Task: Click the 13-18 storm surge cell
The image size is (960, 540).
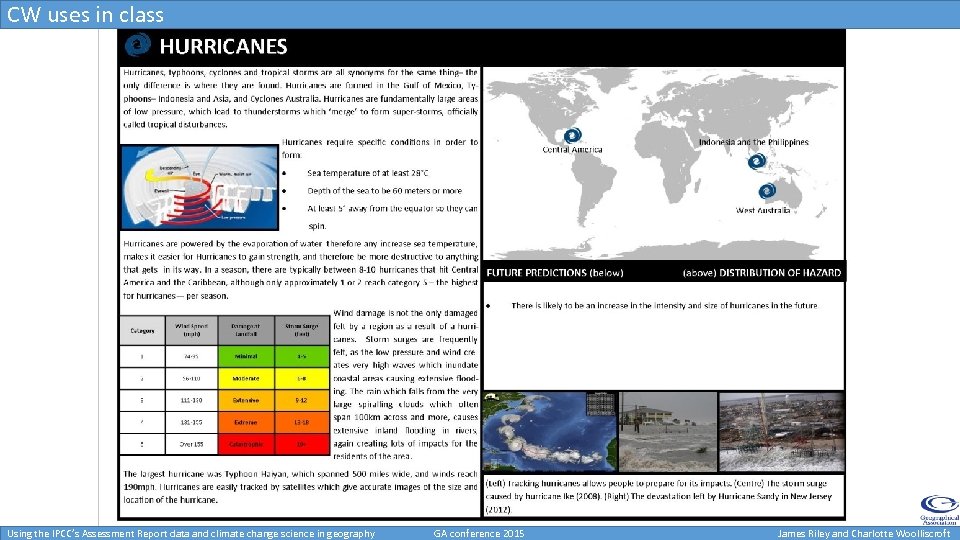Action: (x=302, y=422)
